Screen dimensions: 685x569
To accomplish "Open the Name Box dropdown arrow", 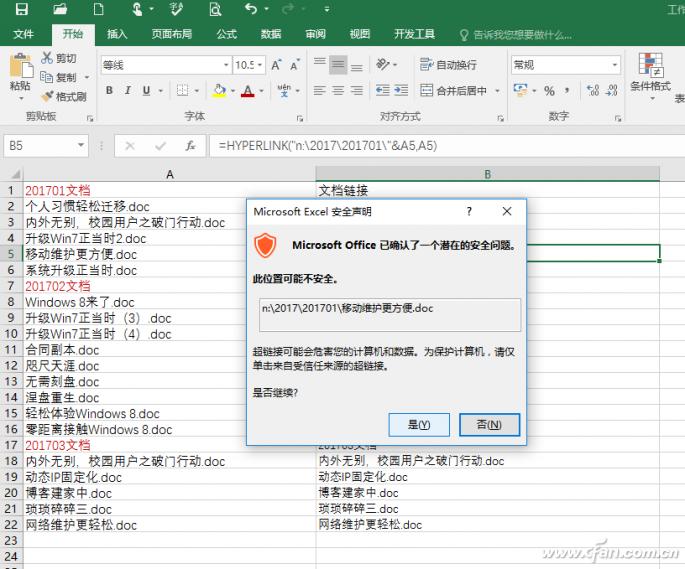I will pos(81,145).
